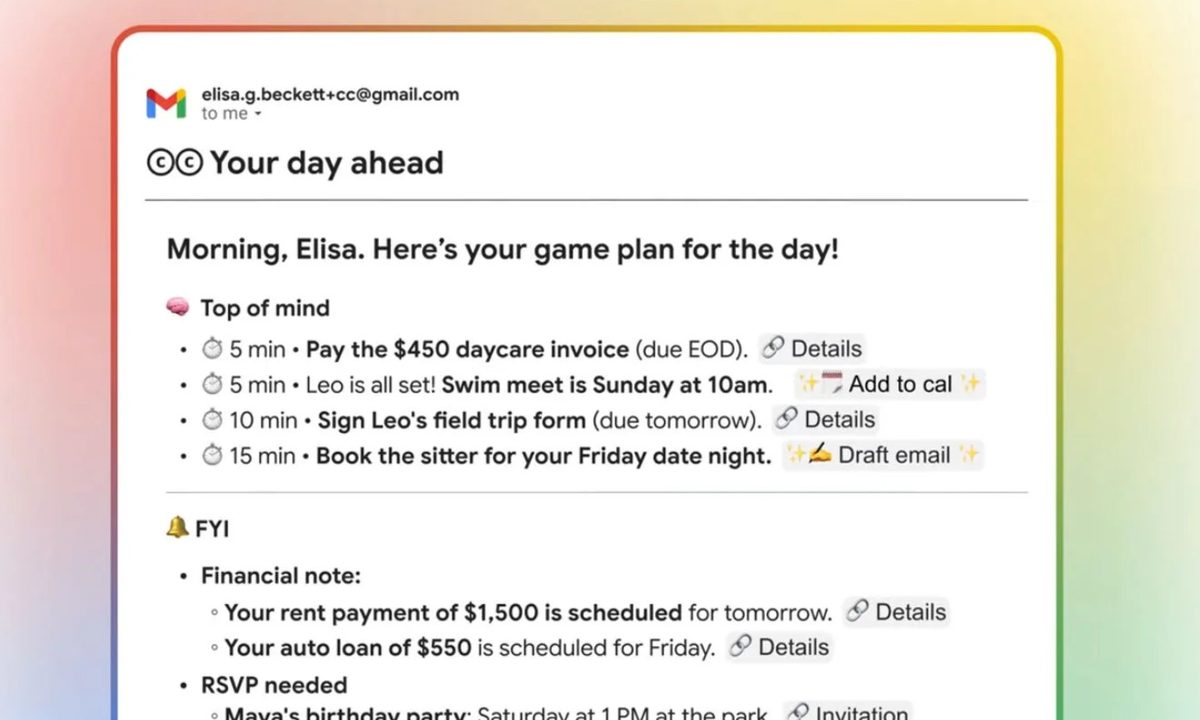Click the bell icon next to FYI
1200x720 pixels.
(177, 527)
